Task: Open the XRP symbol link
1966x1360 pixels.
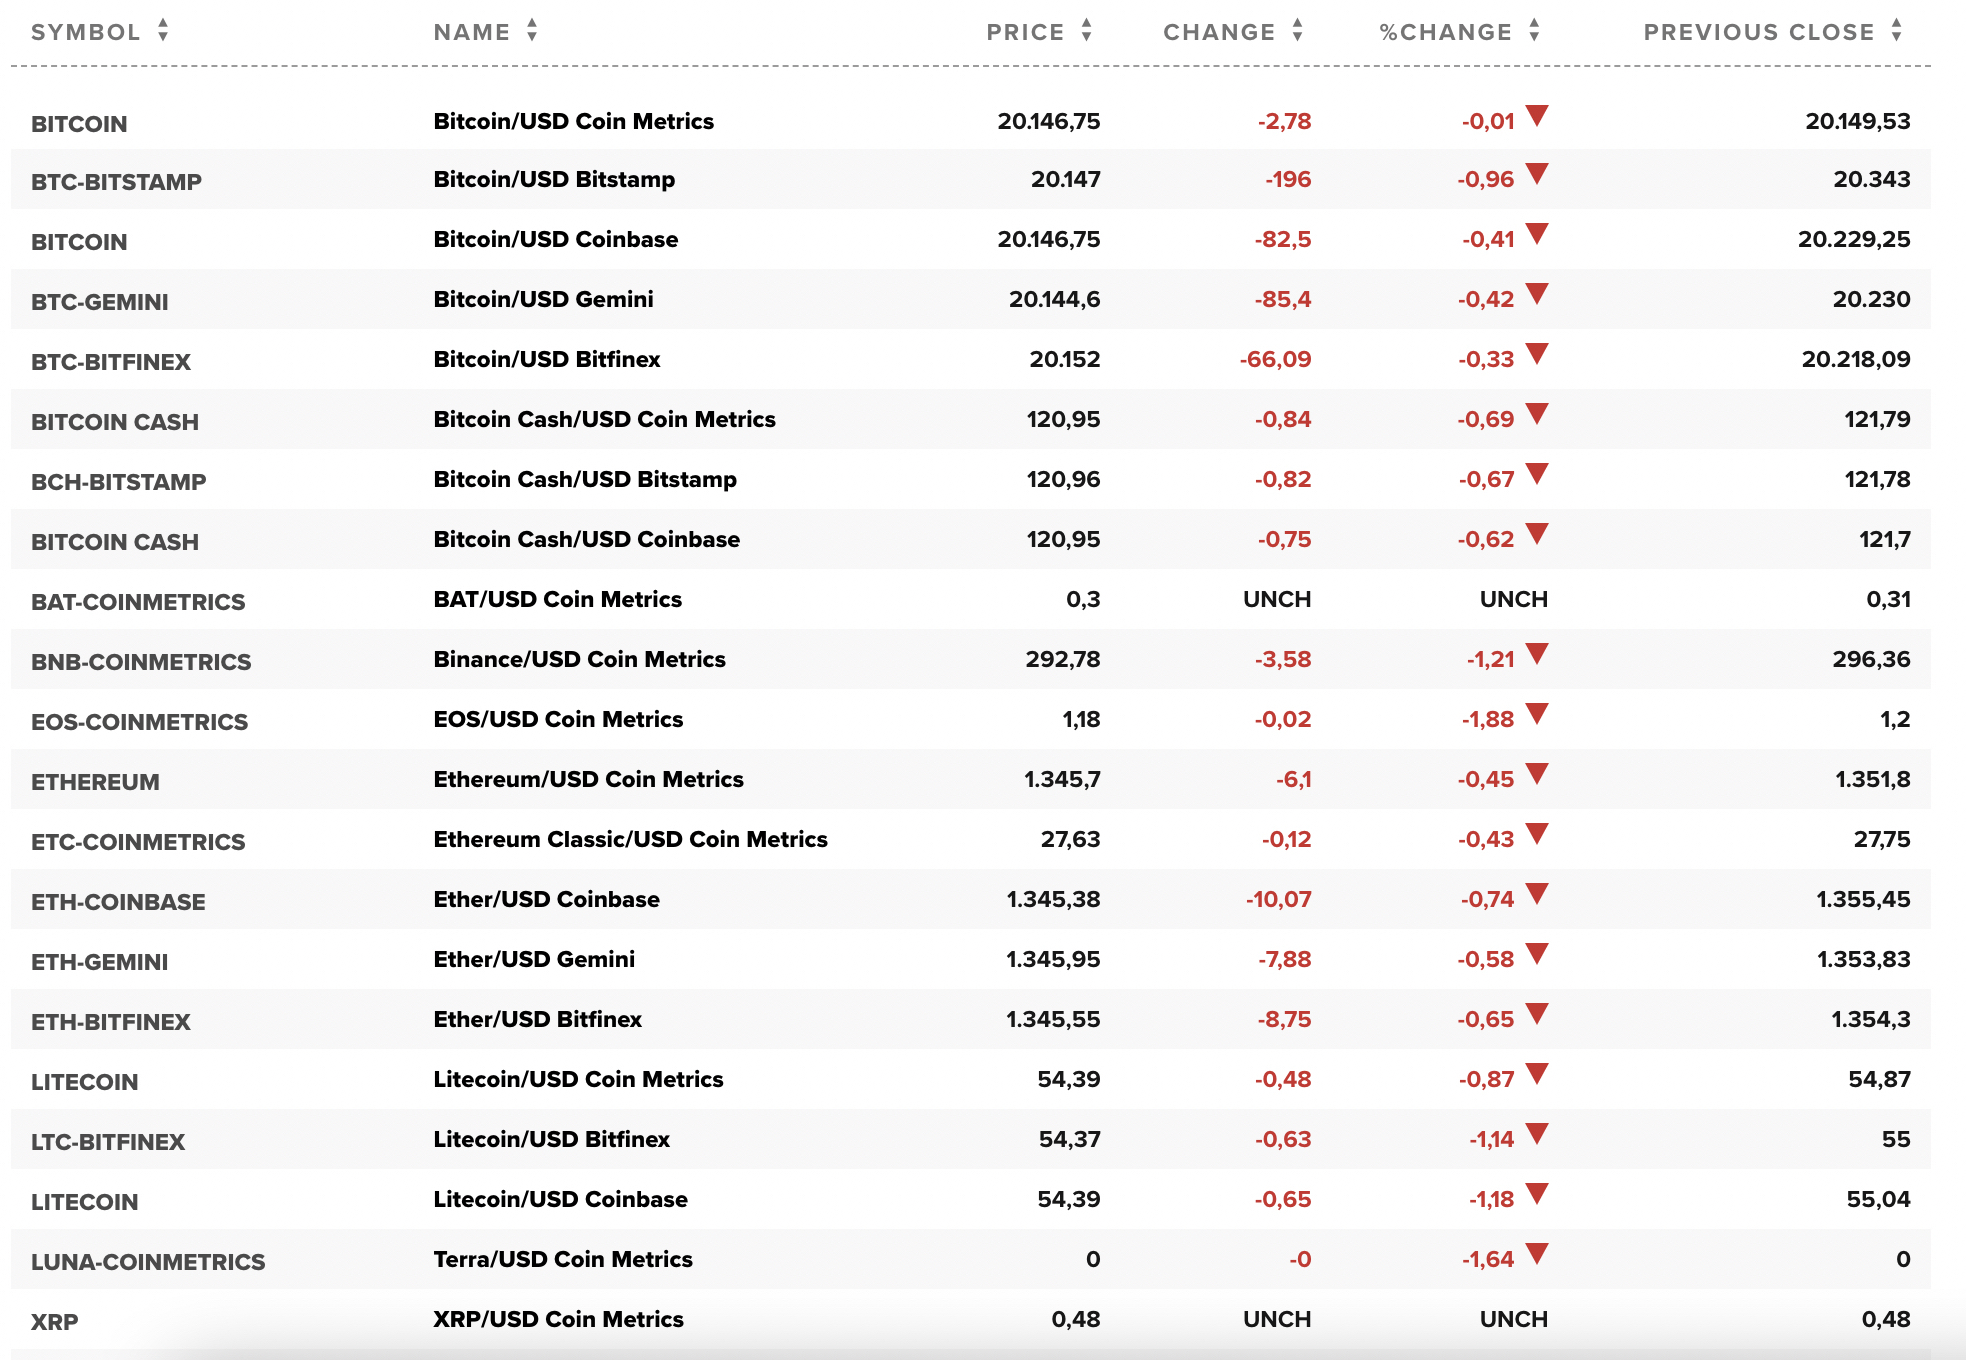Action: [x=55, y=1322]
